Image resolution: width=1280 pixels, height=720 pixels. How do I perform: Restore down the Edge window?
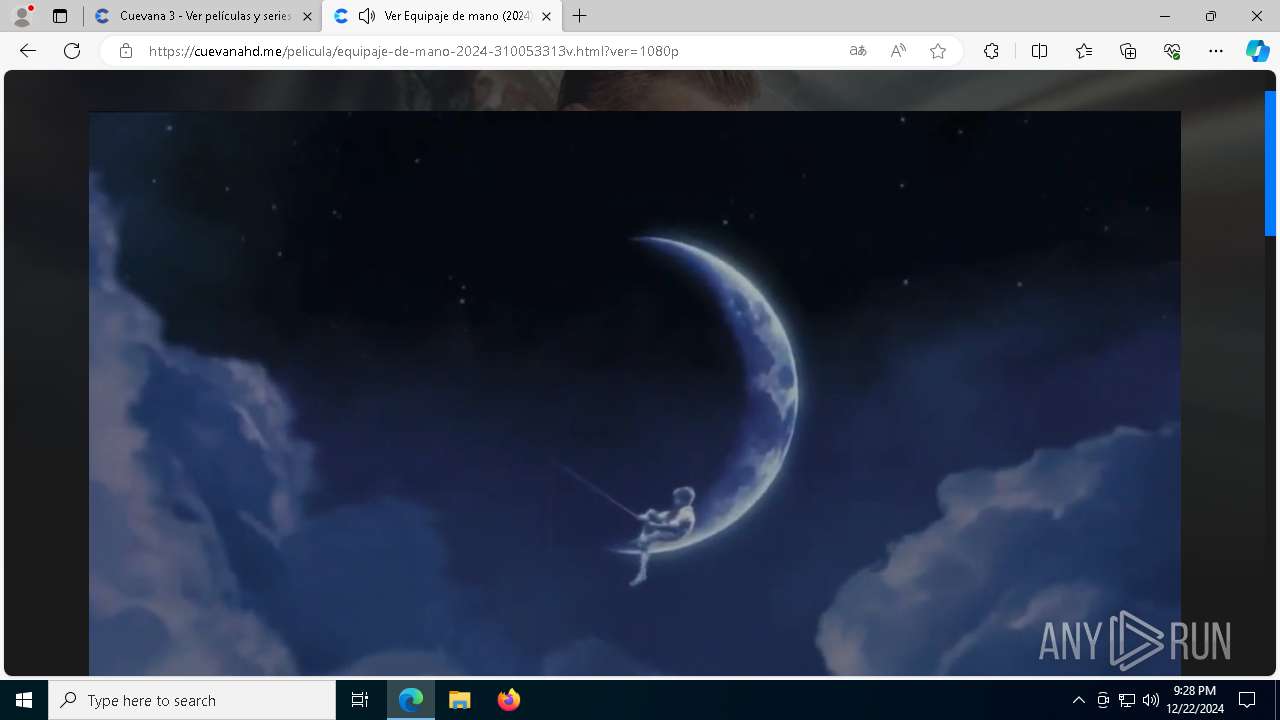pyautogui.click(x=1211, y=16)
